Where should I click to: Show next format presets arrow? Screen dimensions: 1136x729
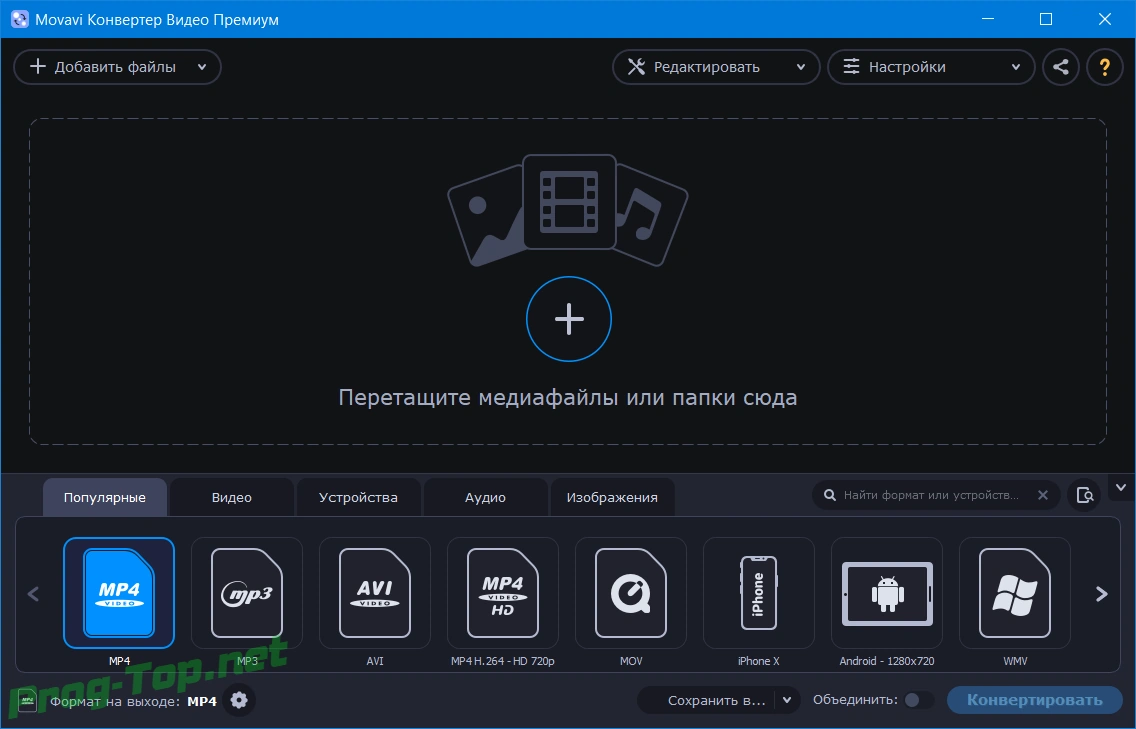pos(1101,594)
